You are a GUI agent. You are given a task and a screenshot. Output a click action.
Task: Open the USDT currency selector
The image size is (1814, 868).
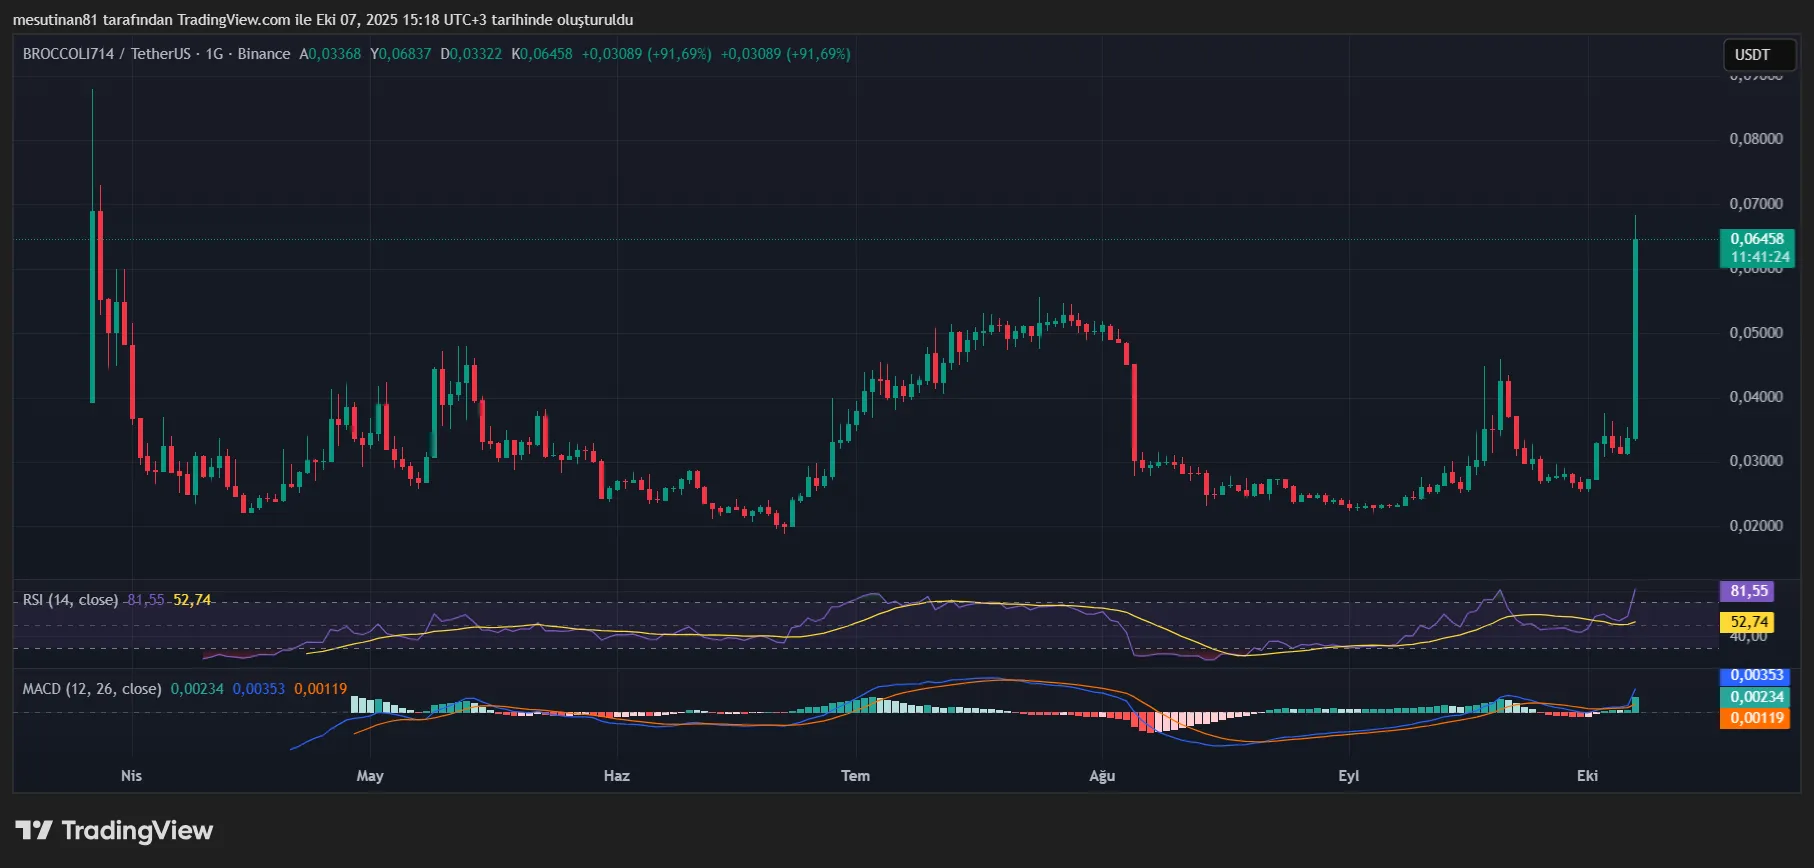tap(1752, 55)
